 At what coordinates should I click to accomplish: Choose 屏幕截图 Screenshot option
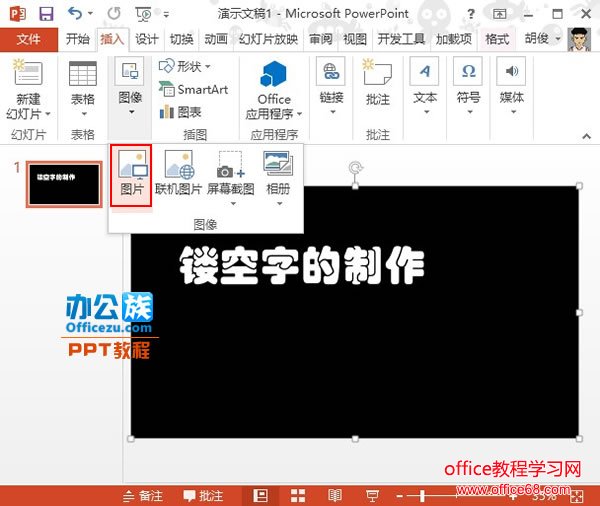[x=231, y=177]
